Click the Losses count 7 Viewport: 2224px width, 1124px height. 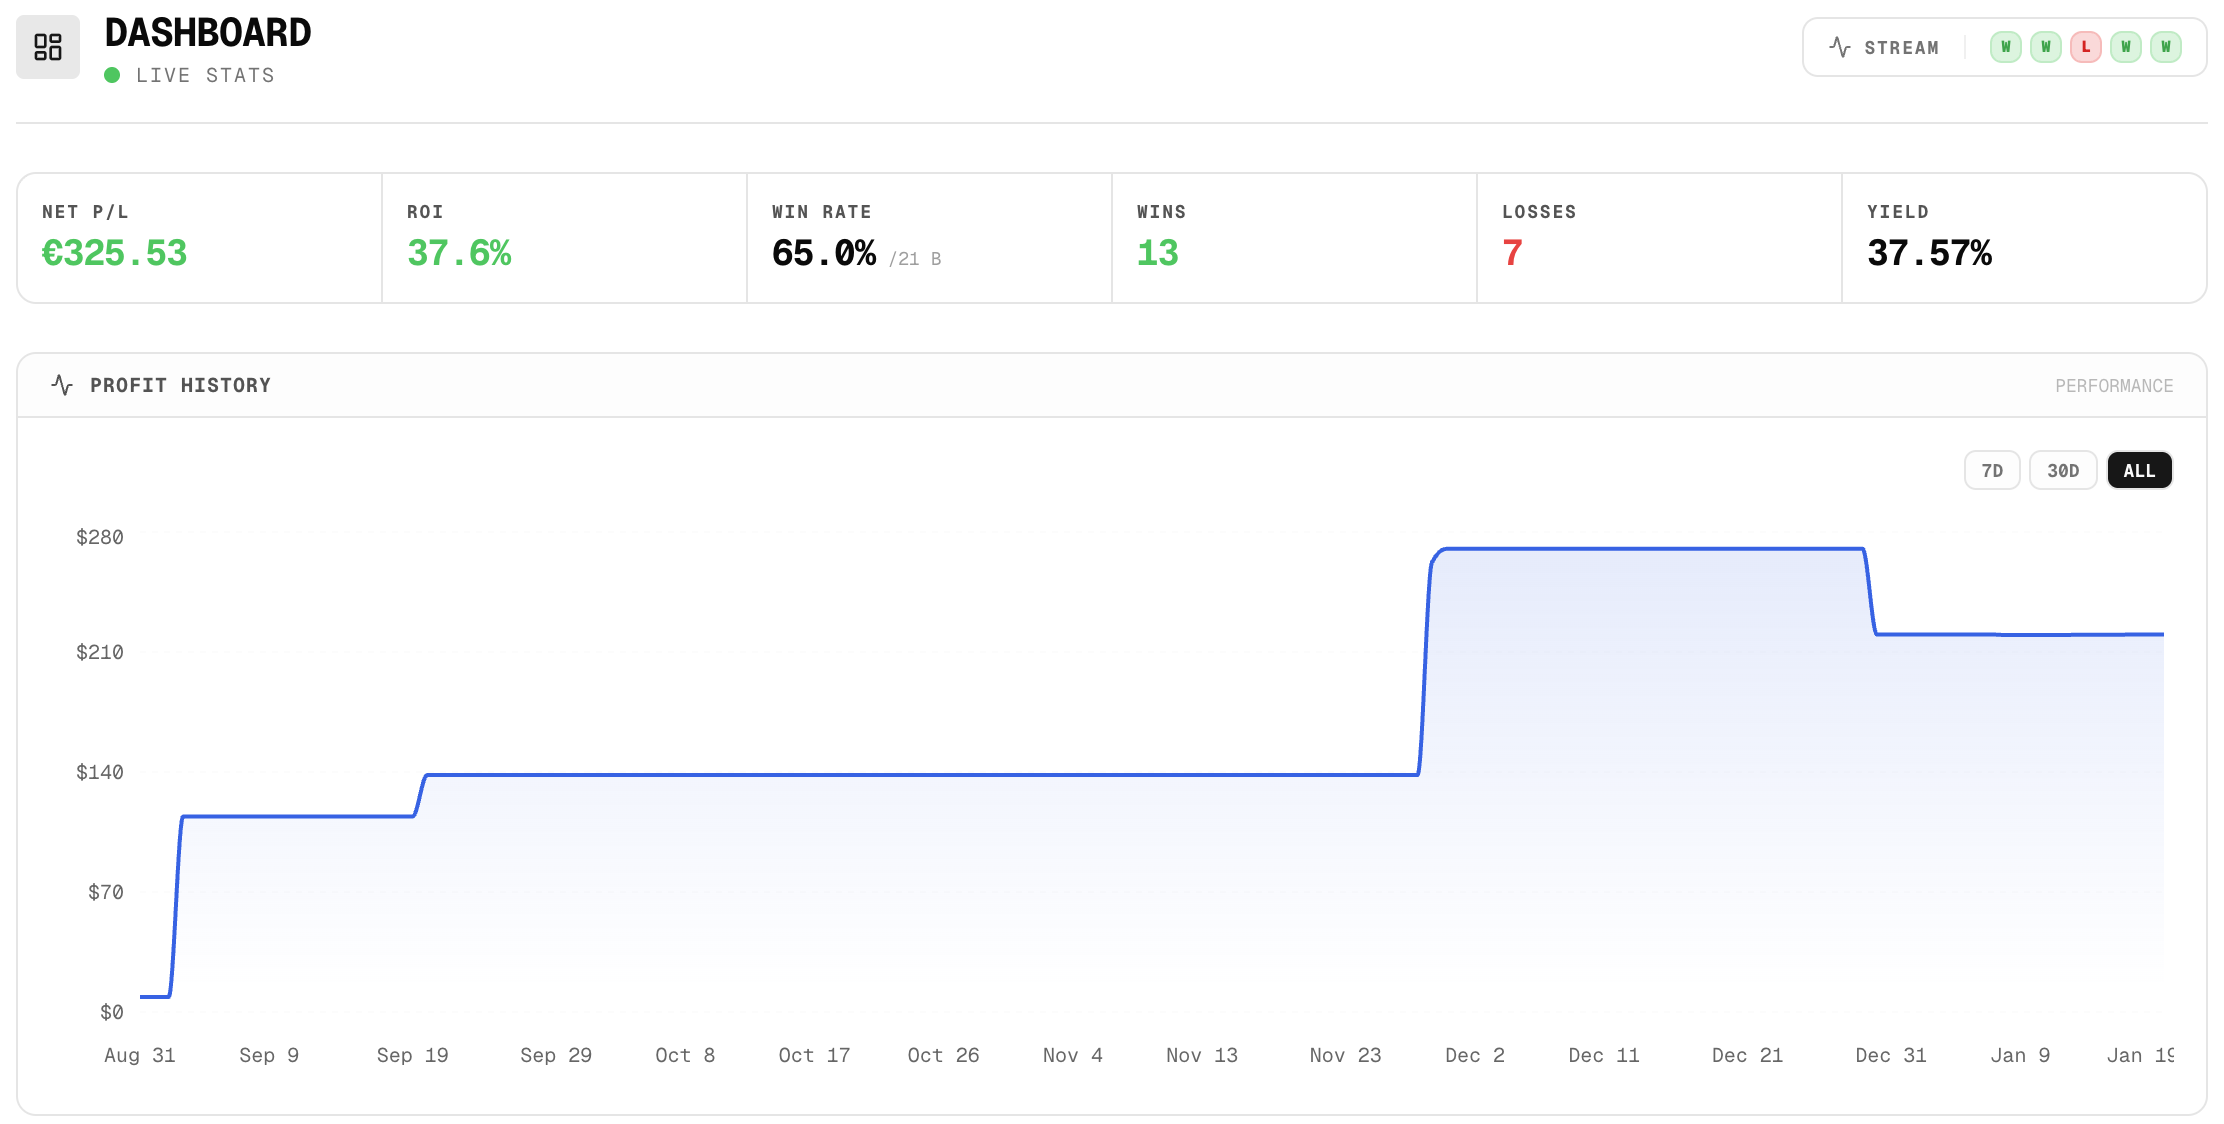pyautogui.click(x=1512, y=253)
